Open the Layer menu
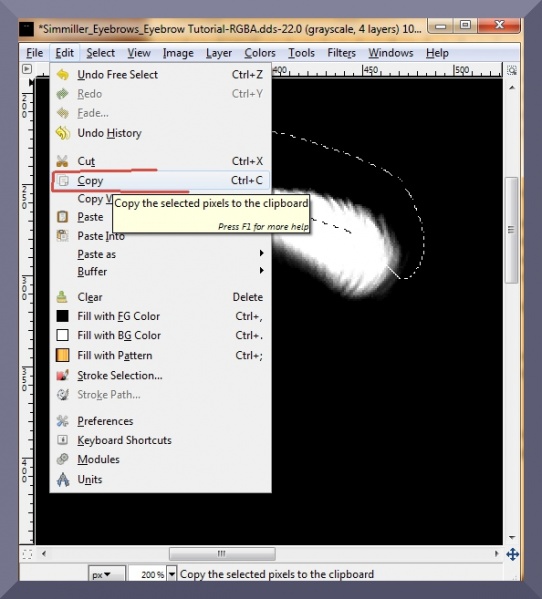This screenshot has width=542, height=599. click(x=218, y=53)
